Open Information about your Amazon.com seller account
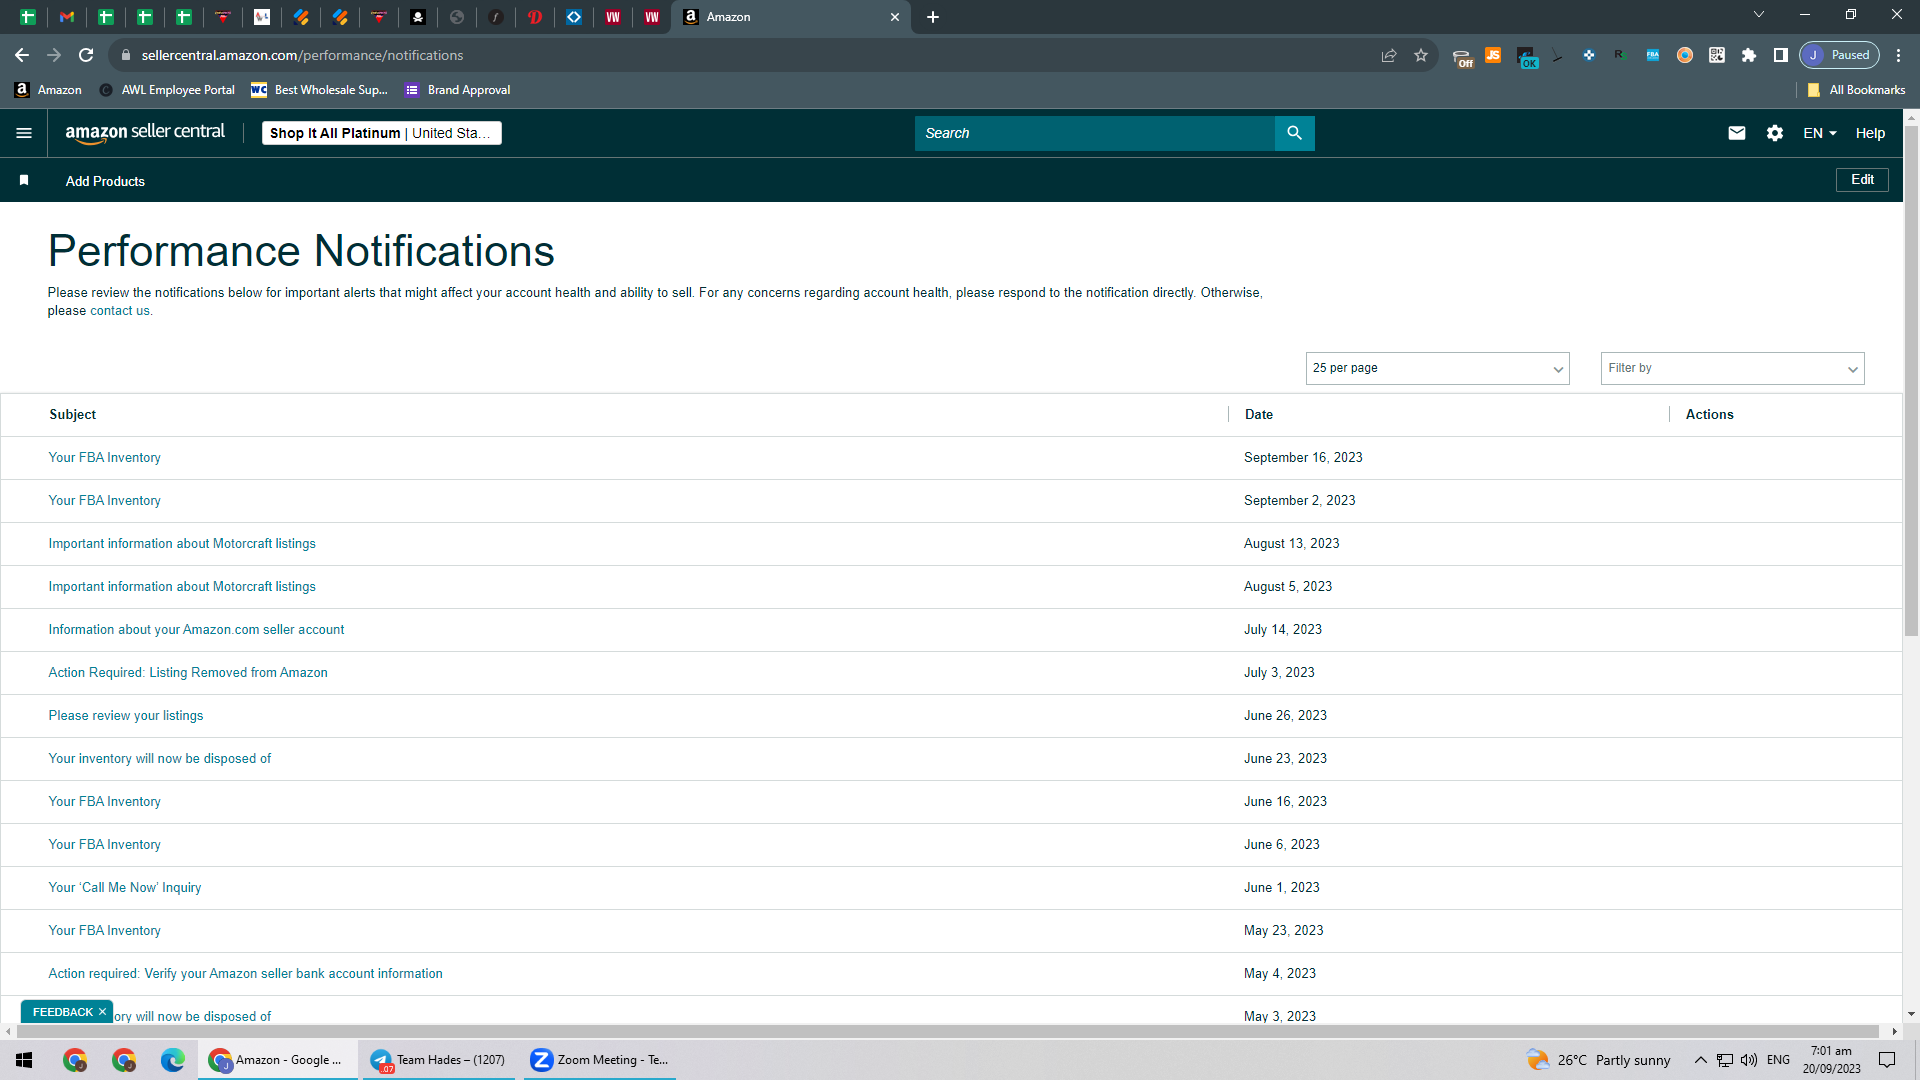 [196, 630]
